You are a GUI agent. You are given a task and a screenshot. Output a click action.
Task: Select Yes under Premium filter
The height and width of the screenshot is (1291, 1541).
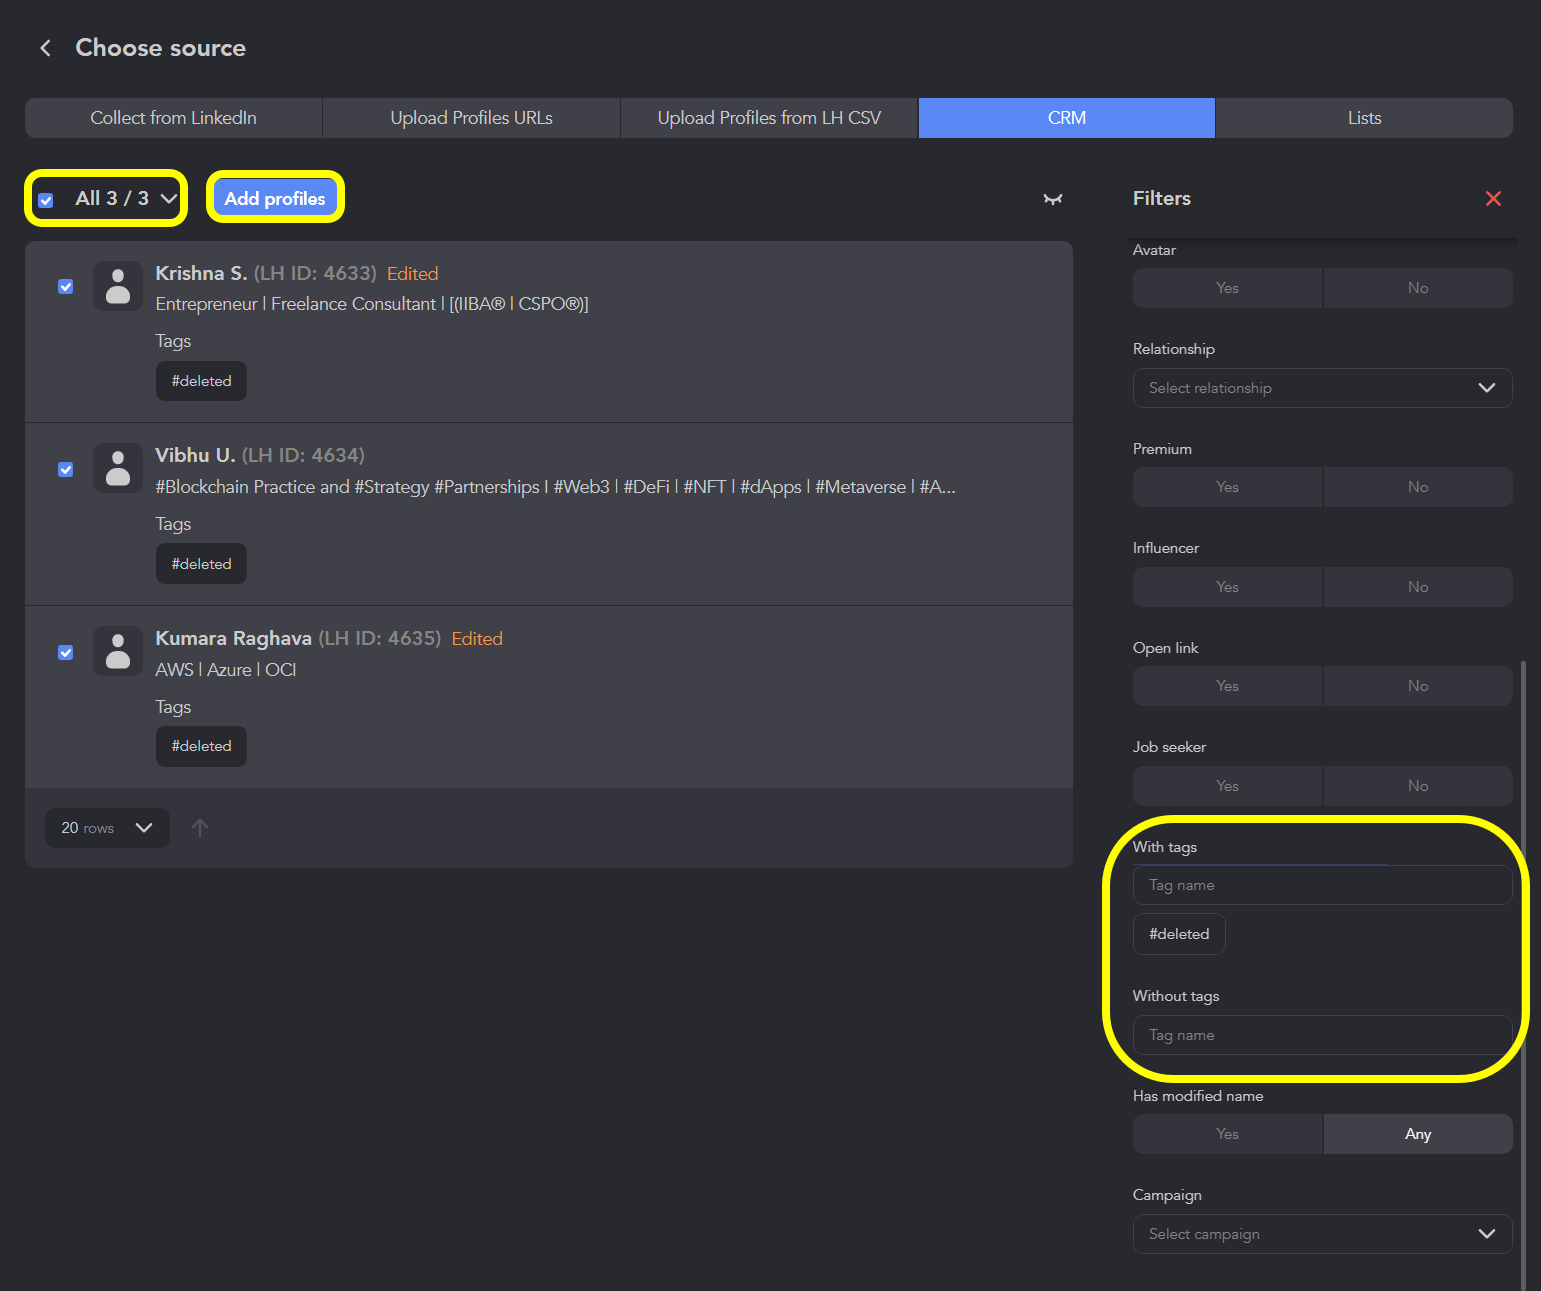coord(1227,487)
